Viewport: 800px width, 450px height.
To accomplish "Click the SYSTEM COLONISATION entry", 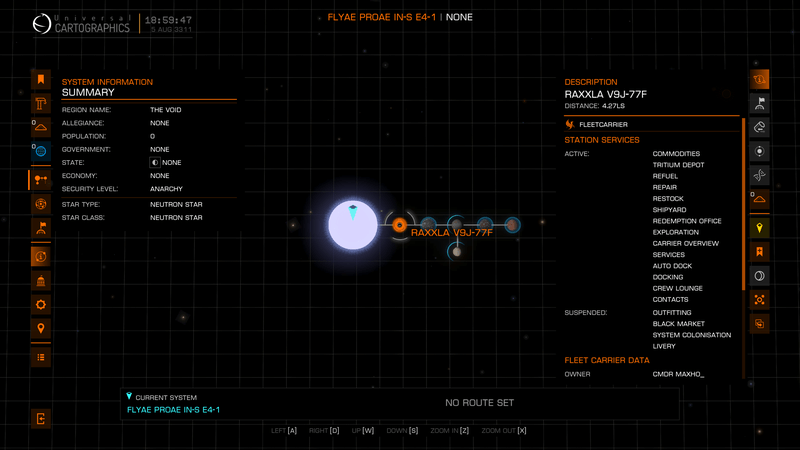I will 692,335.
